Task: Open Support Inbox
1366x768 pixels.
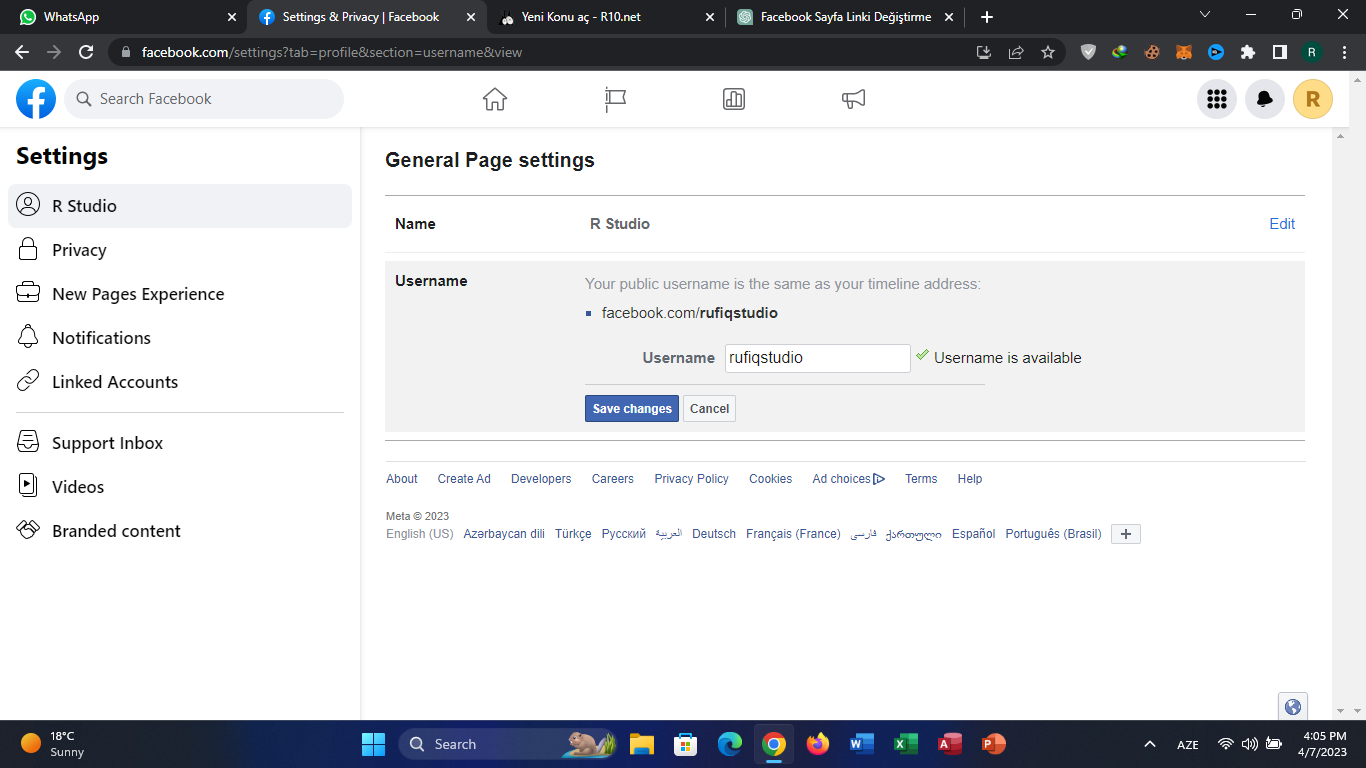Action: [x=180, y=443]
